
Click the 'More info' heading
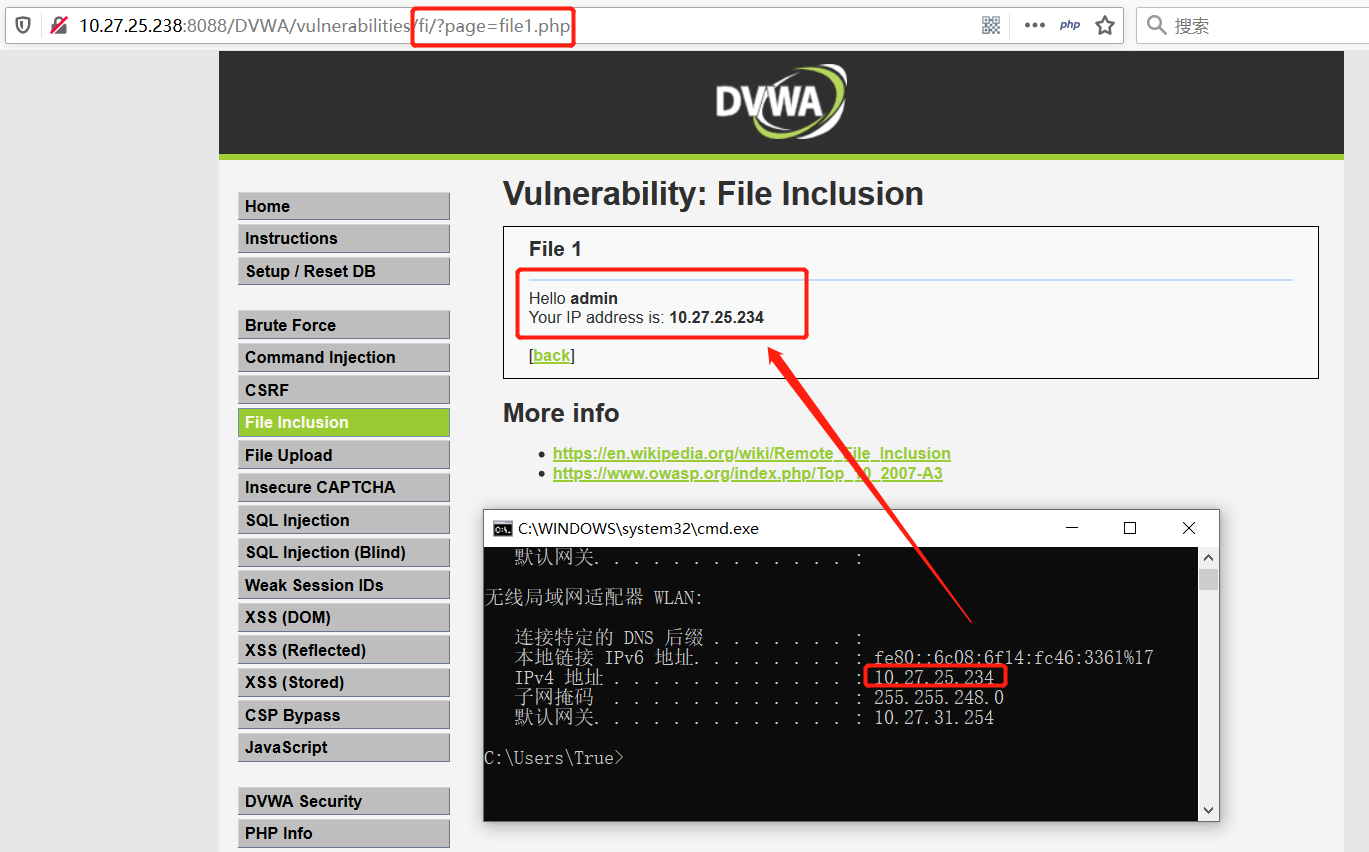pos(561,413)
